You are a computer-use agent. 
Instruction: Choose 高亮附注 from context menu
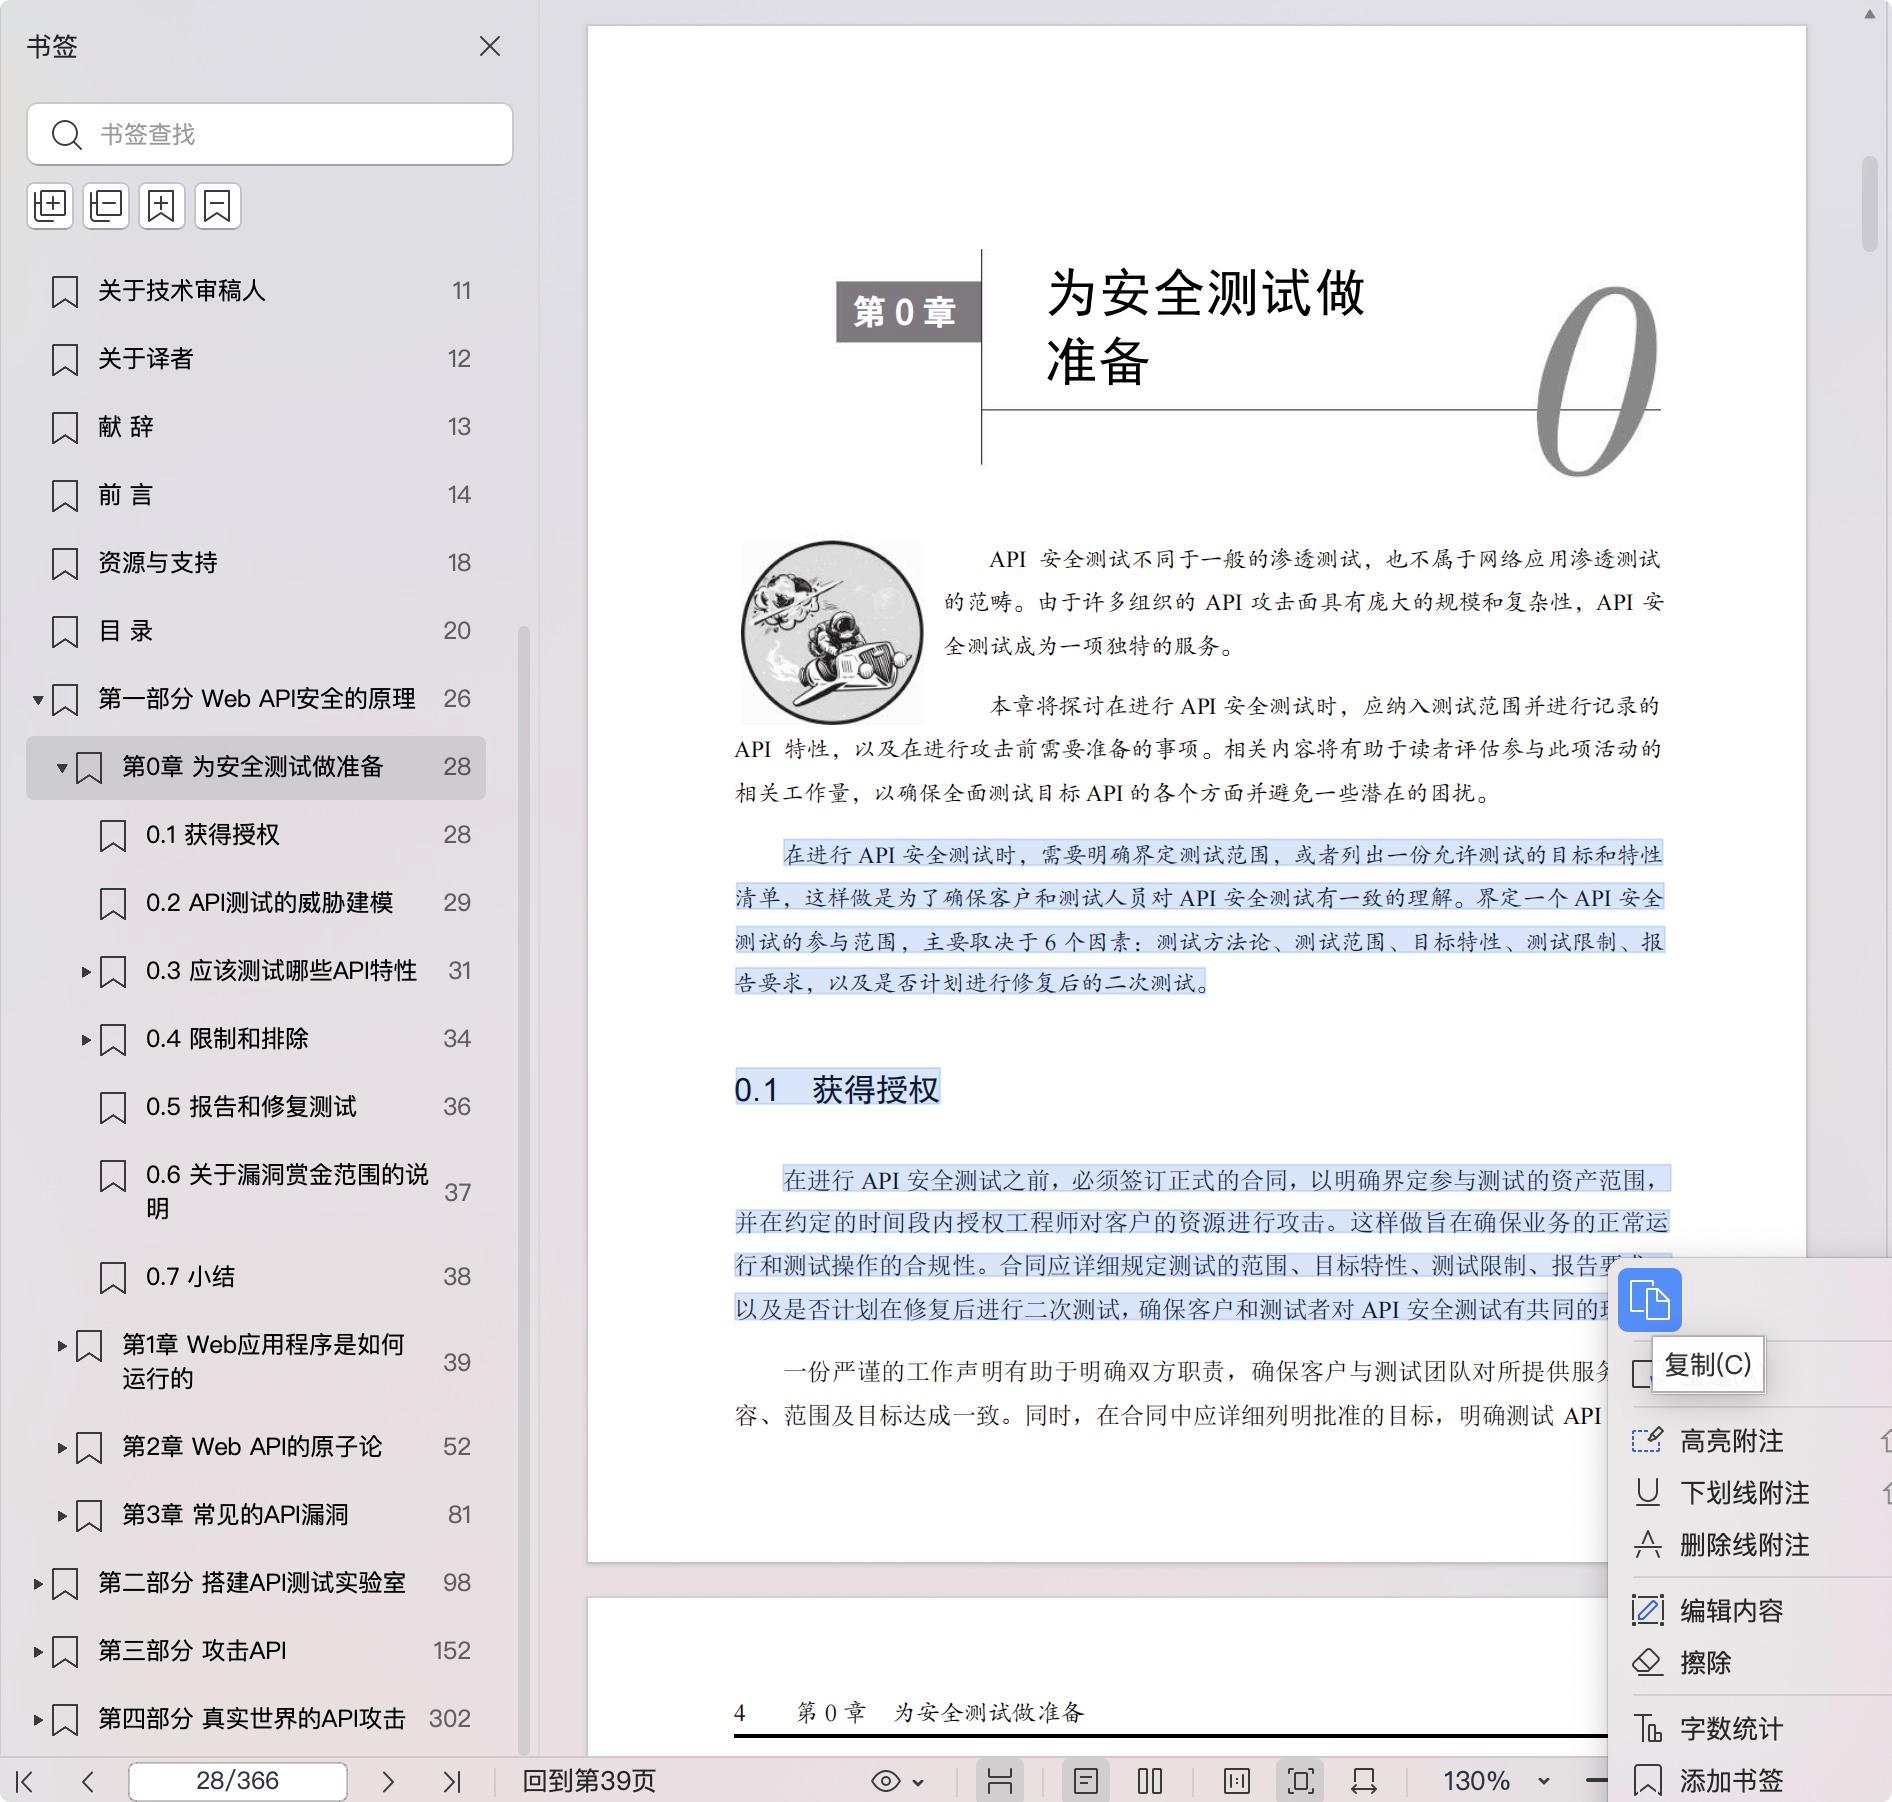point(1731,1441)
